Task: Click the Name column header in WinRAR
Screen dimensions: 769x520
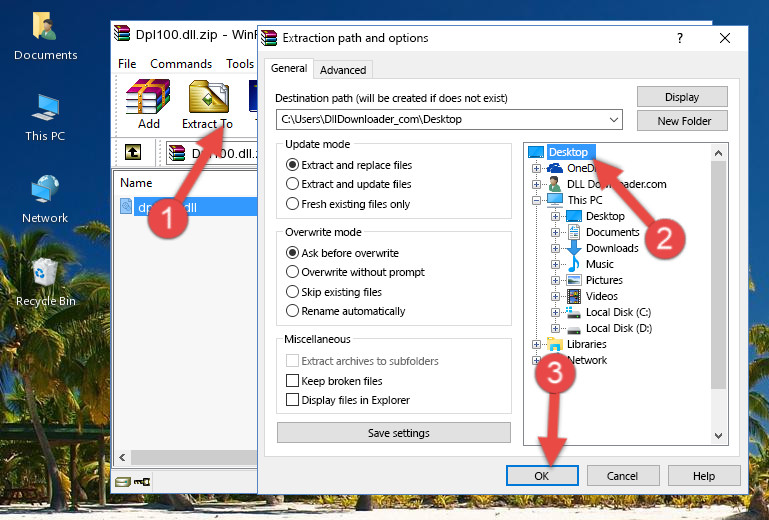Action: coord(136,183)
